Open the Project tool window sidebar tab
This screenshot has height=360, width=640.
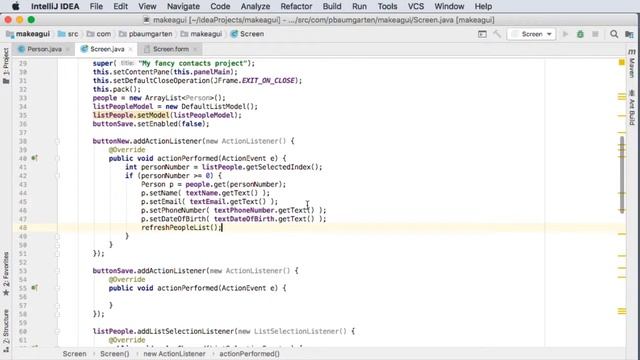(6, 66)
